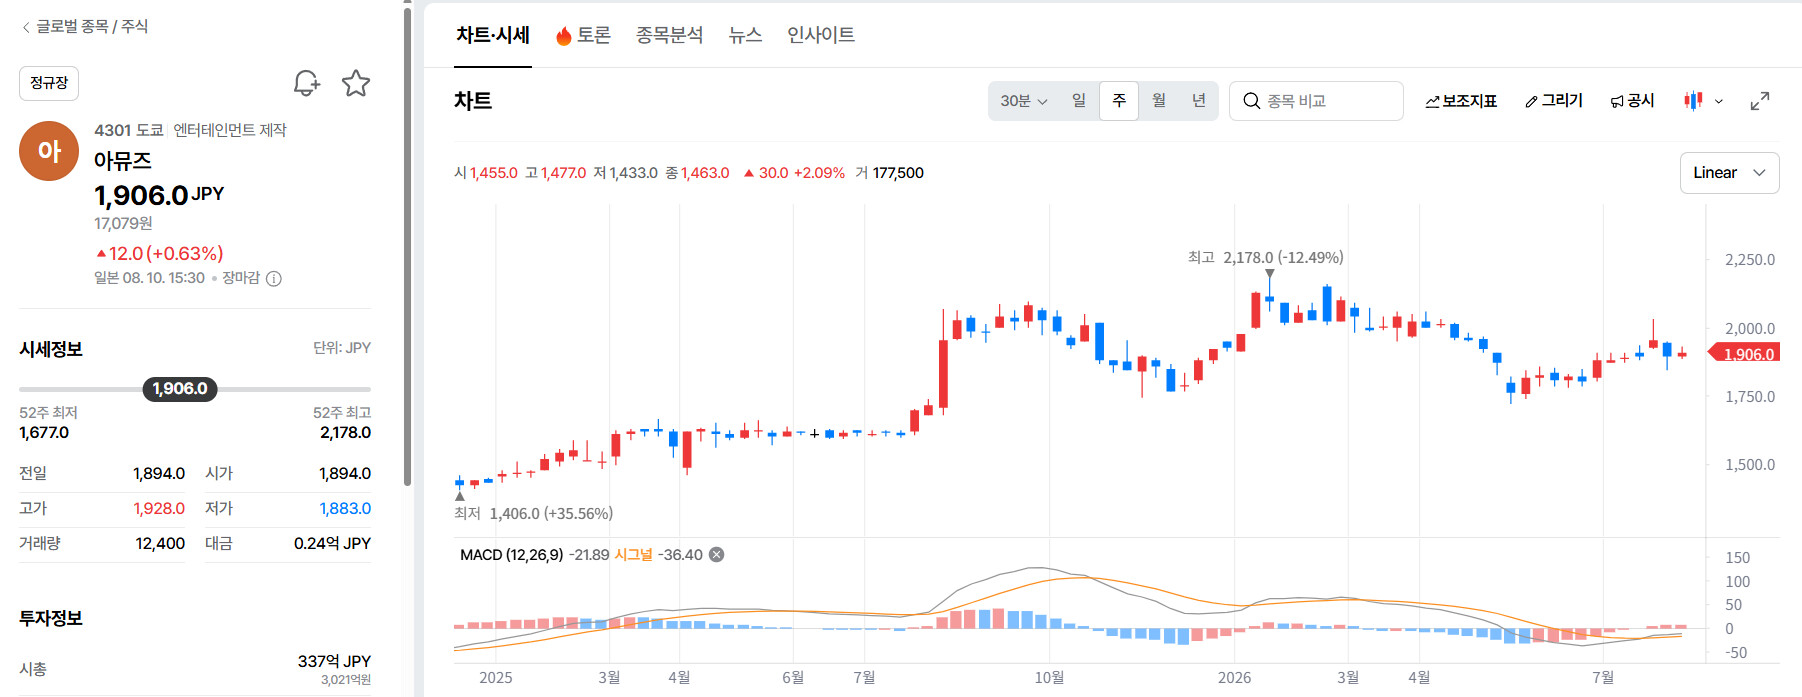Screen dimensions: 1802x697
Task: Switch to the 토론 tab
Action: (583, 35)
